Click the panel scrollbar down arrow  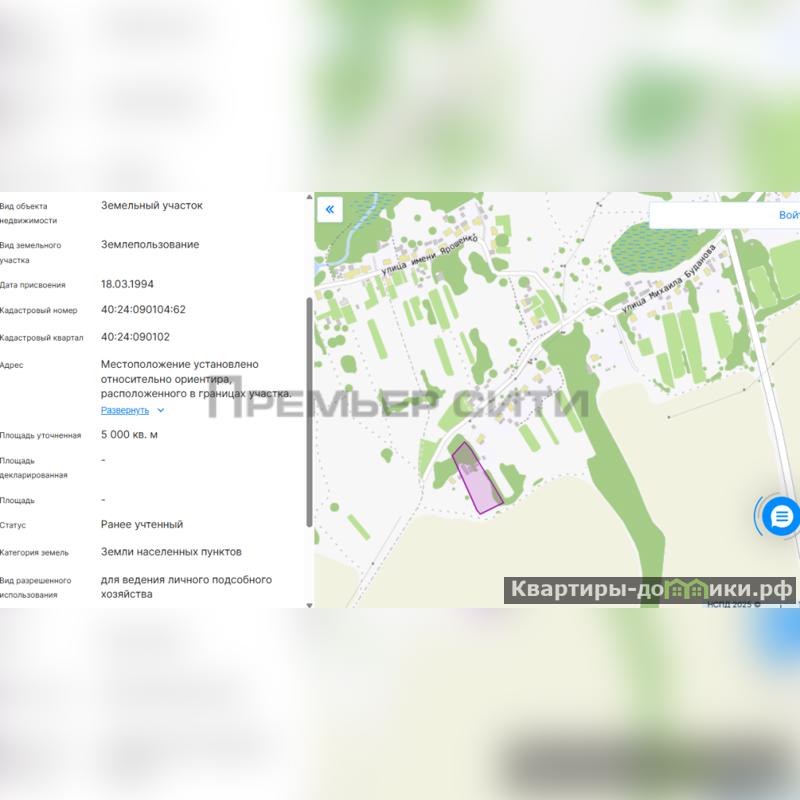coord(309,605)
